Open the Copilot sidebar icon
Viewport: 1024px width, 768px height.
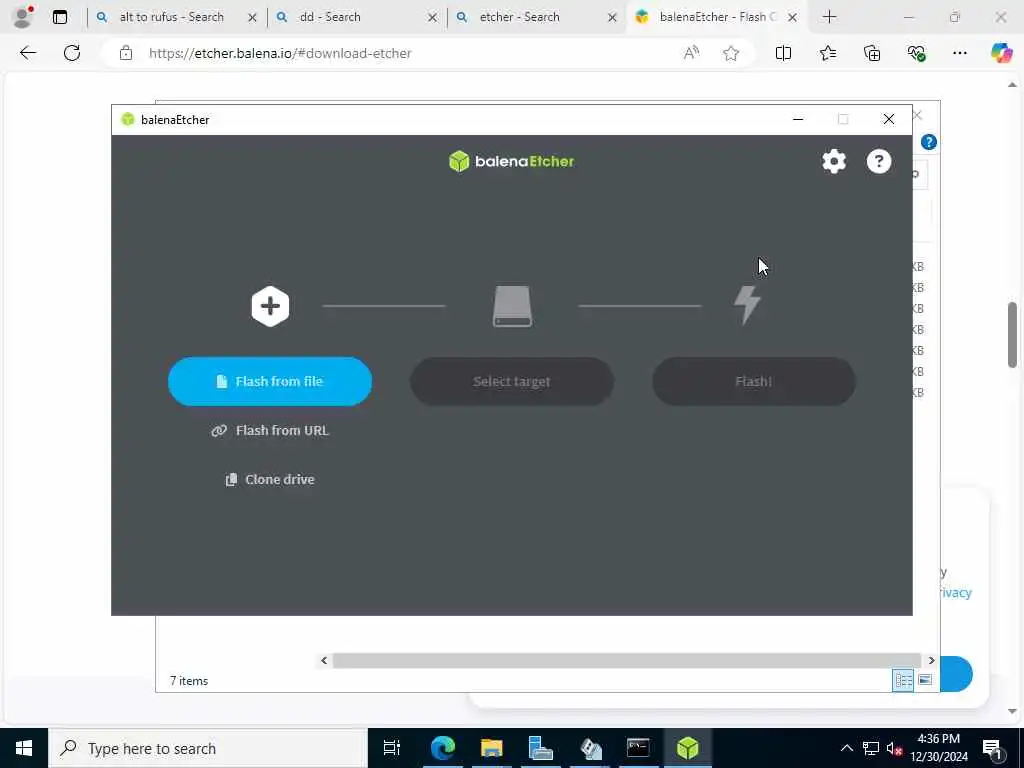(x=1001, y=53)
